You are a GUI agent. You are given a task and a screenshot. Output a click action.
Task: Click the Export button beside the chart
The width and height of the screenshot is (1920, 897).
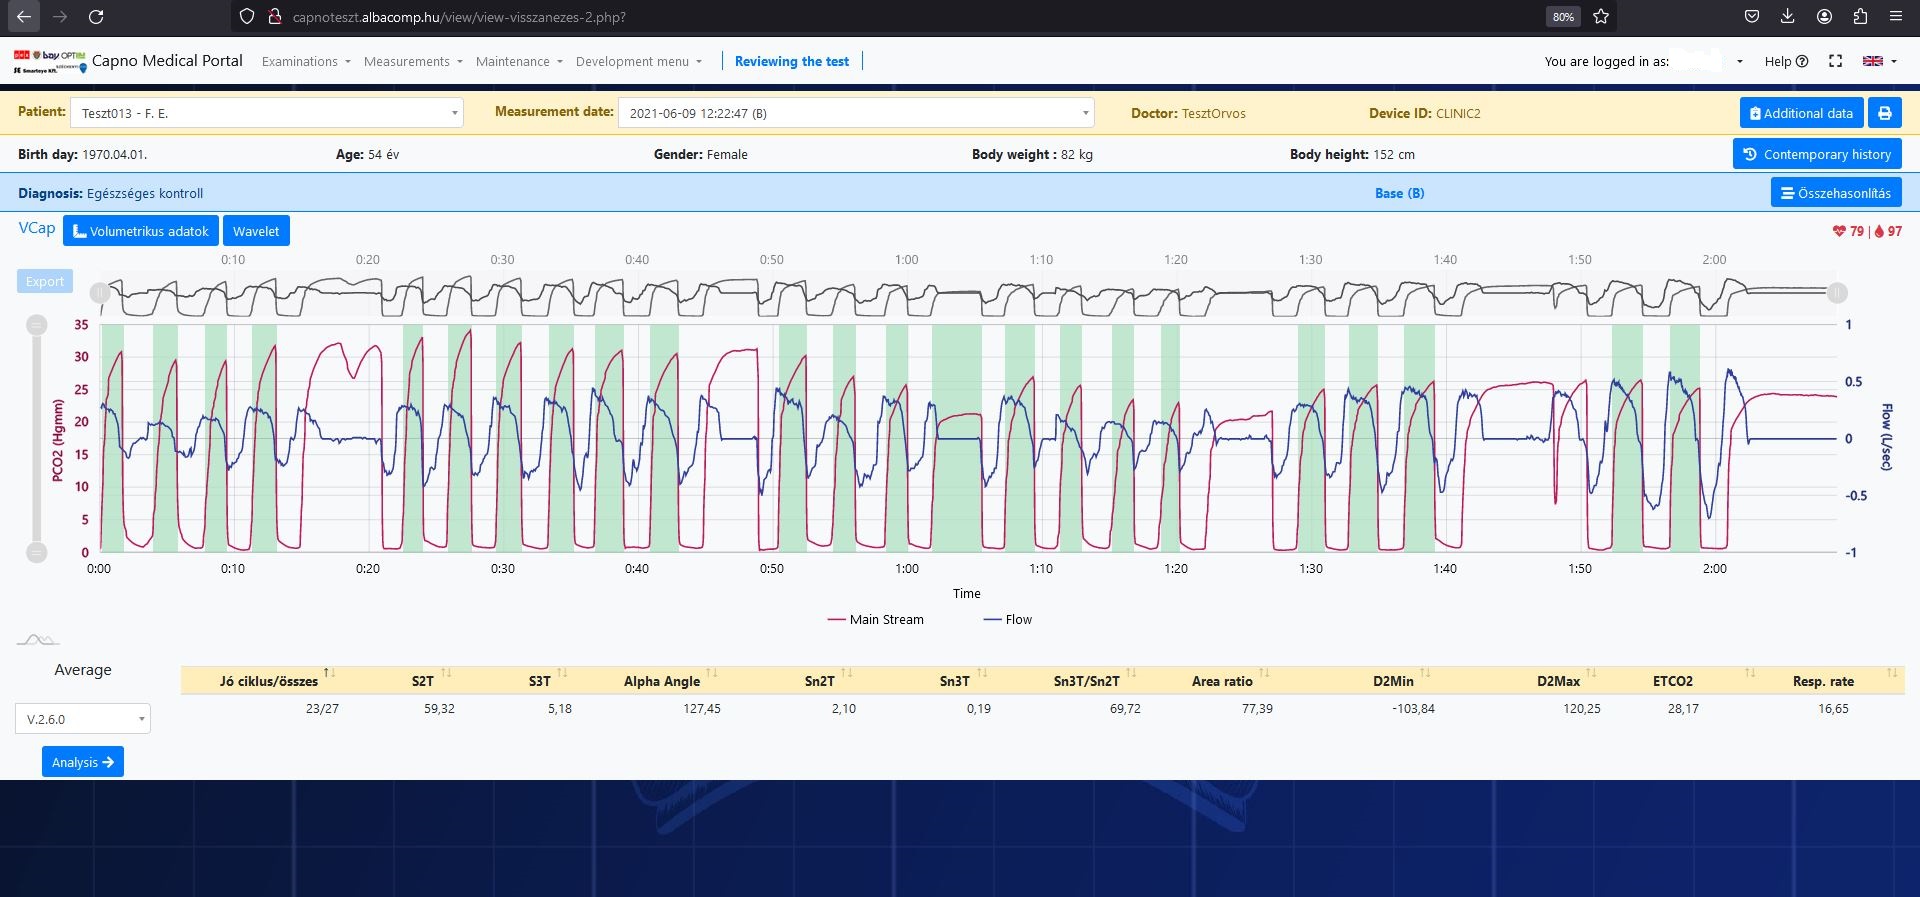point(45,282)
